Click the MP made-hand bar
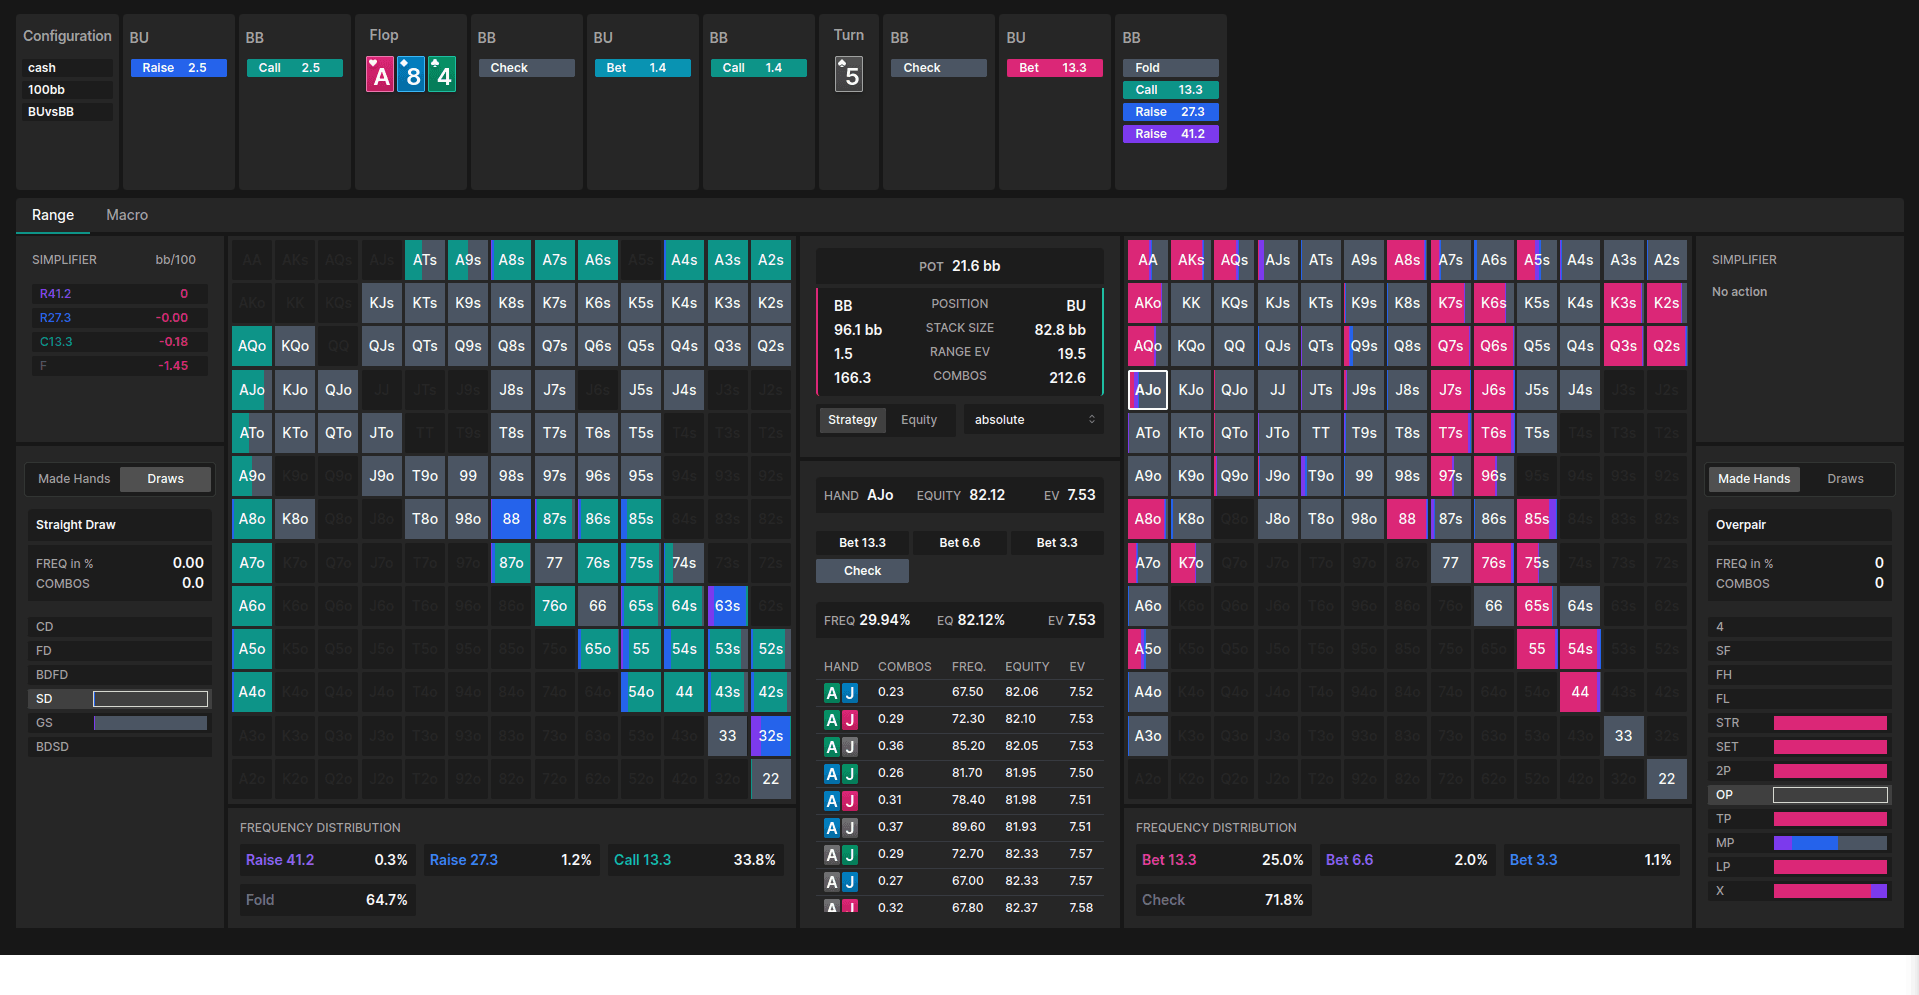The image size is (1919, 995). click(x=1830, y=843)
